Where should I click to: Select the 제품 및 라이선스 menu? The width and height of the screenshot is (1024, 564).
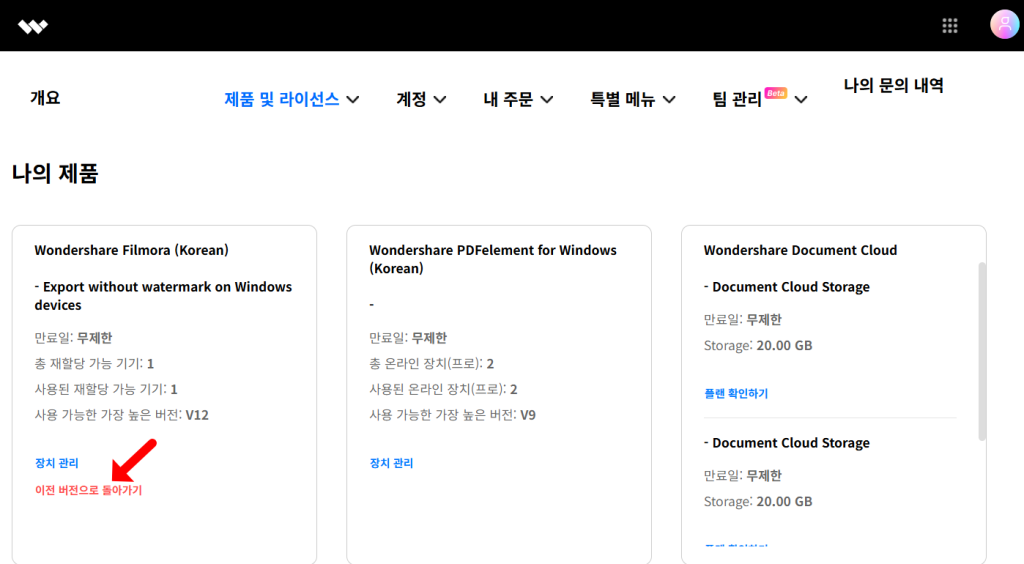coord(281,99)
